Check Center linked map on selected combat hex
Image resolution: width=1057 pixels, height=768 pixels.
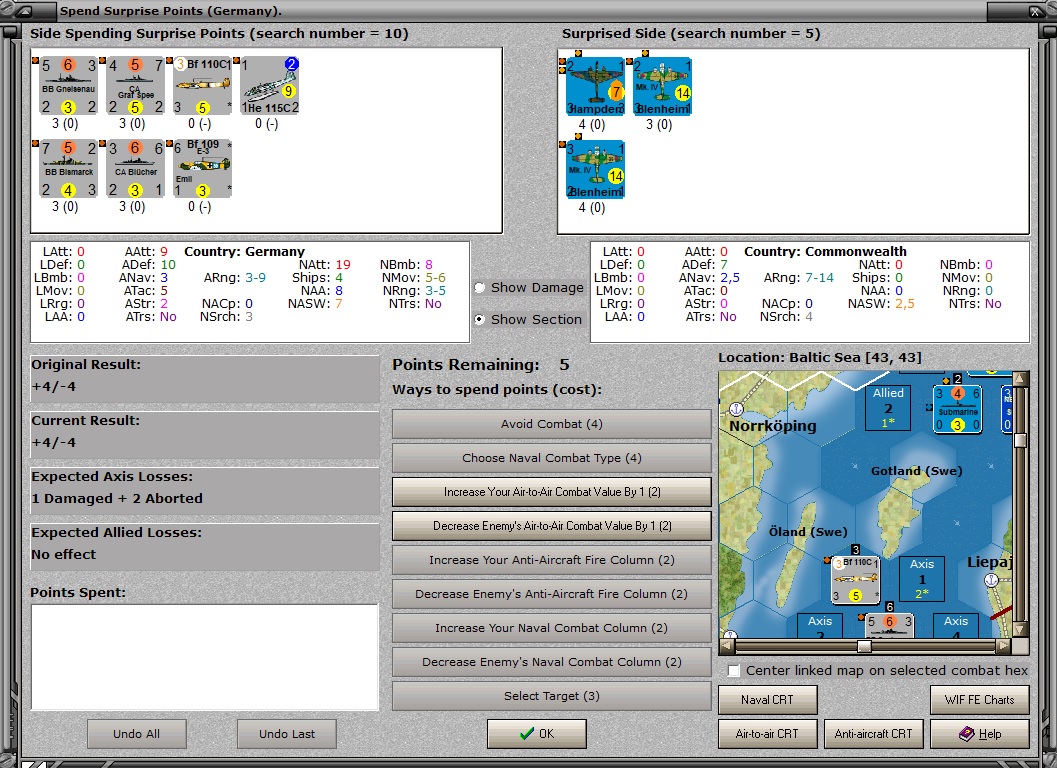[735, 671]
